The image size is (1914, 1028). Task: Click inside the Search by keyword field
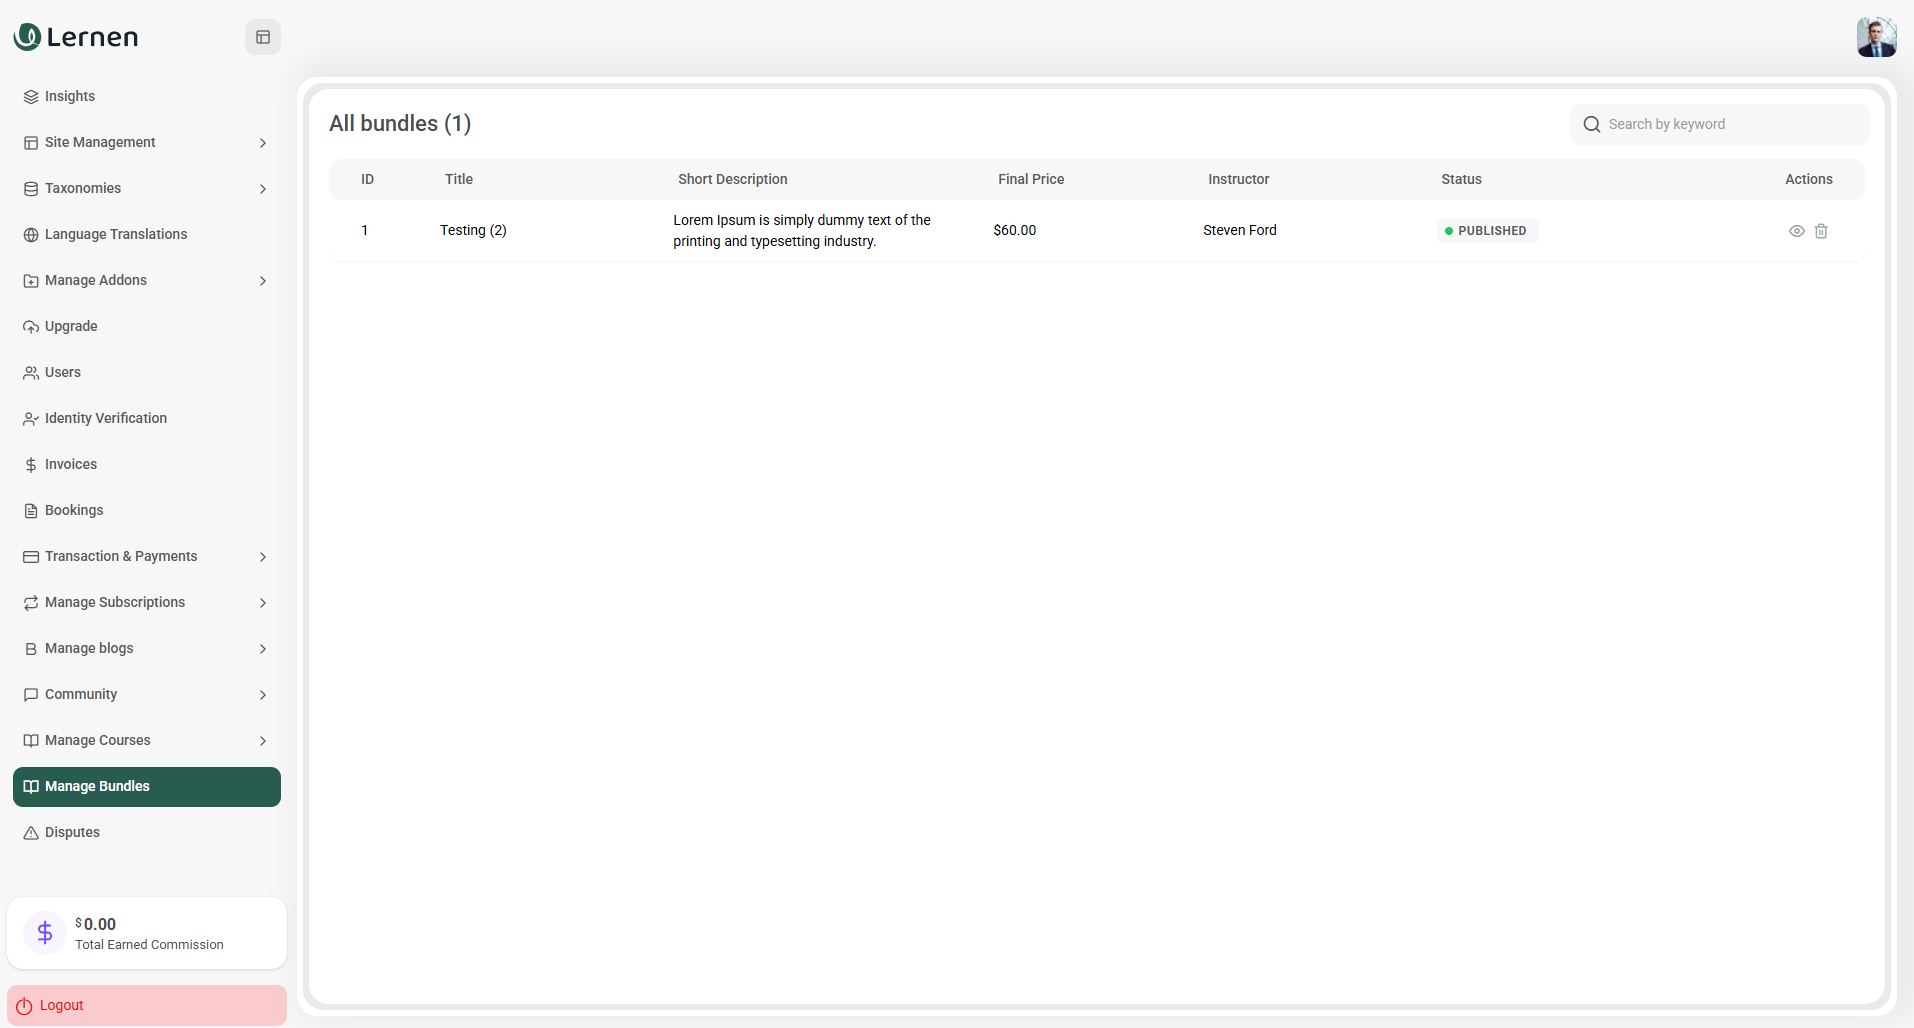pos(1718,124)
